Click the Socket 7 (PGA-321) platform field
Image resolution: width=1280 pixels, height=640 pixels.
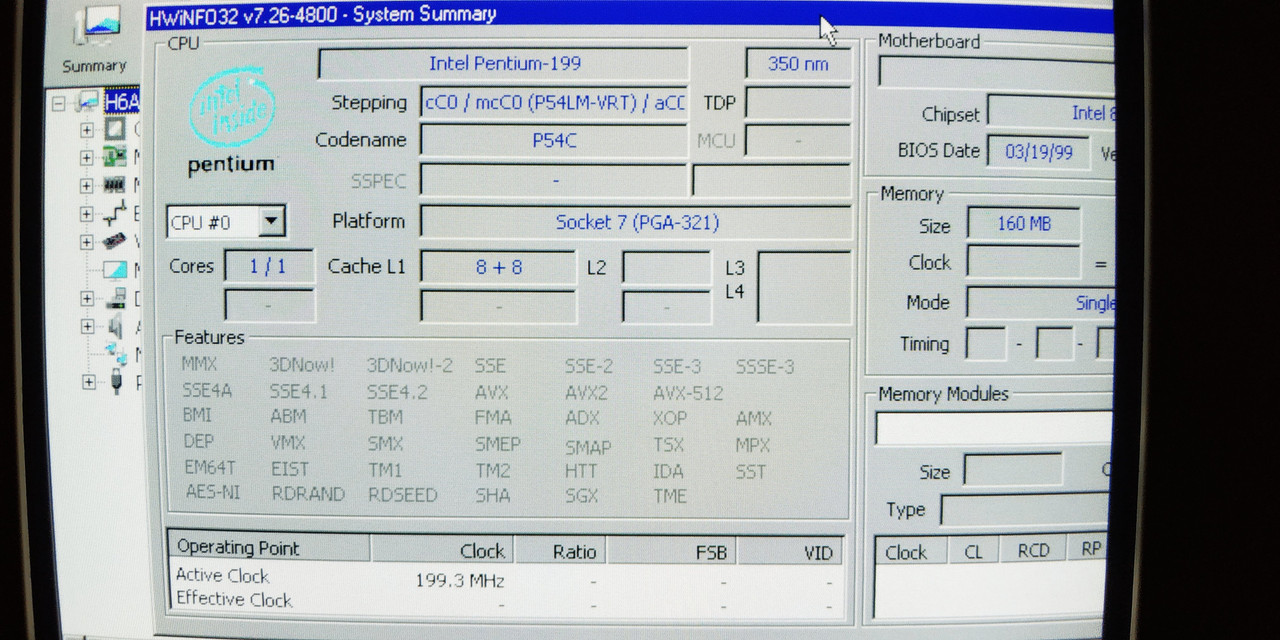coord(636,222)
